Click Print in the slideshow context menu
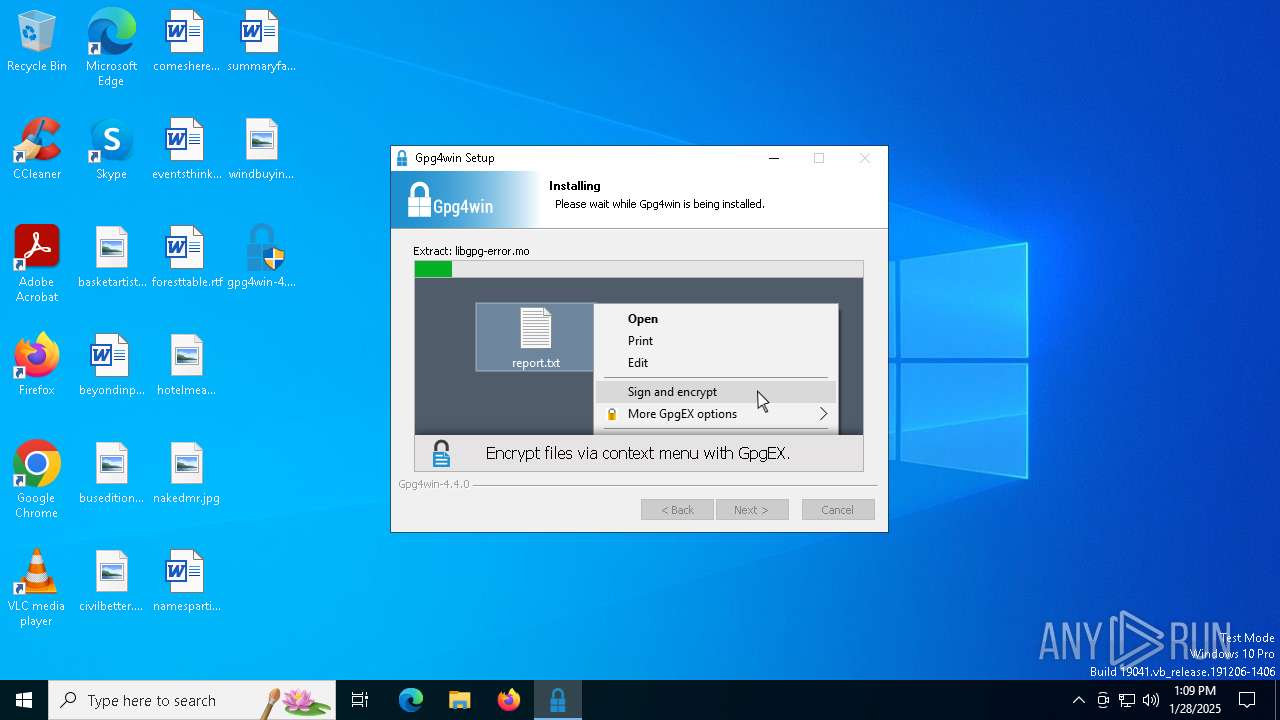Image resolution: width=1280 pixels, height=720 pixels. (640, 341)
